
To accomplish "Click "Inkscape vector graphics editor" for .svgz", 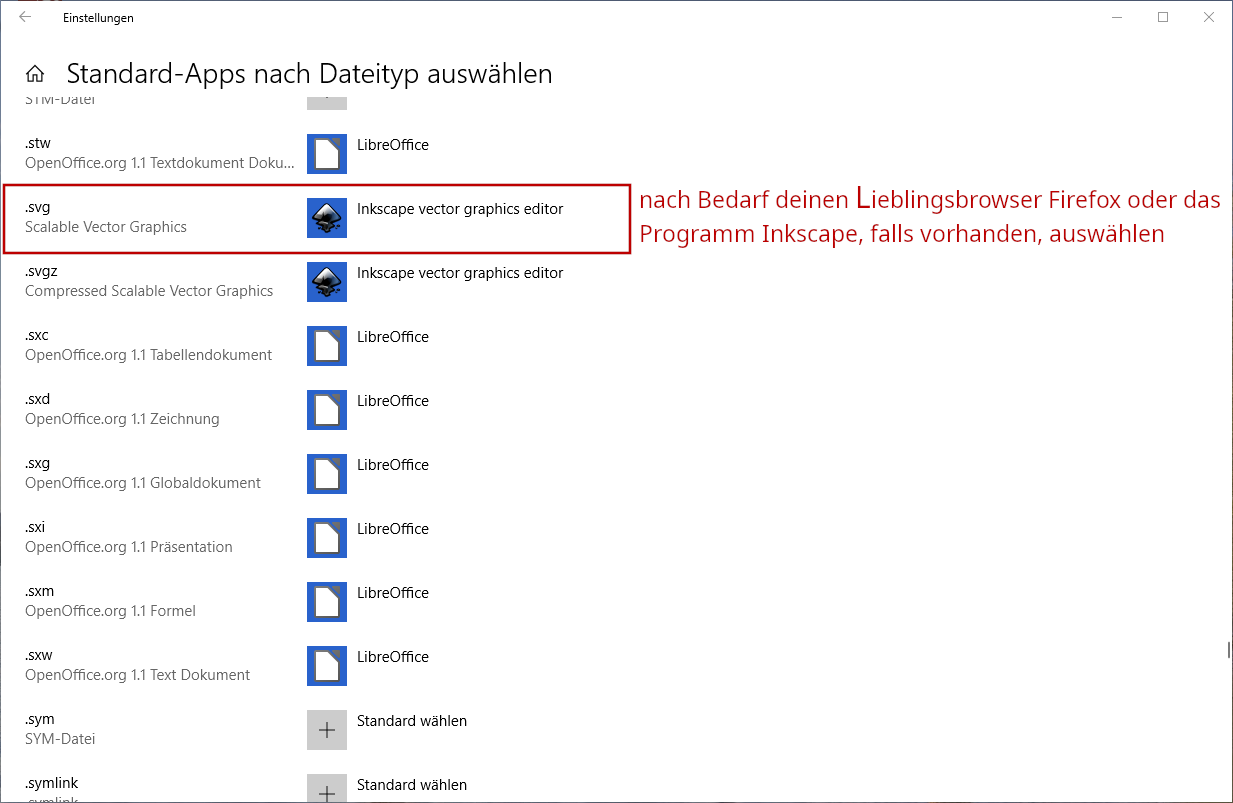I will [460, 273].
